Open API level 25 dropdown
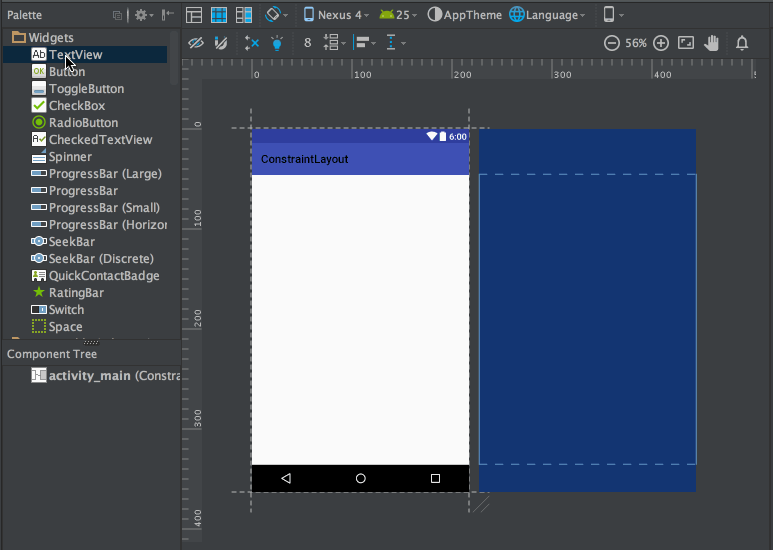The width and height of the screenshot is (773, 550). 398,15
